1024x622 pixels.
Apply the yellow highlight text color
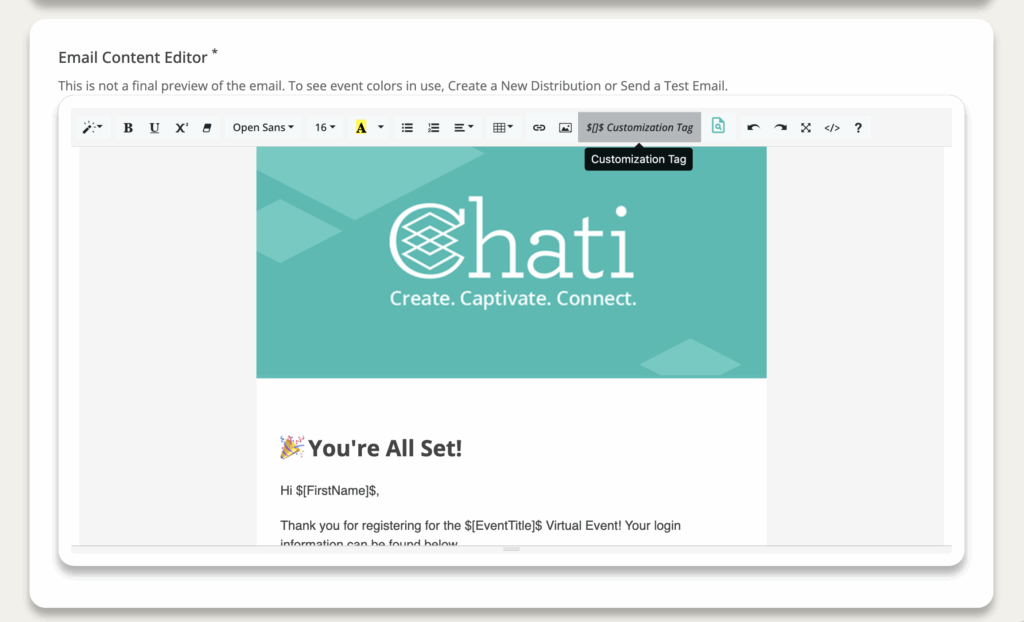(361, 128)
